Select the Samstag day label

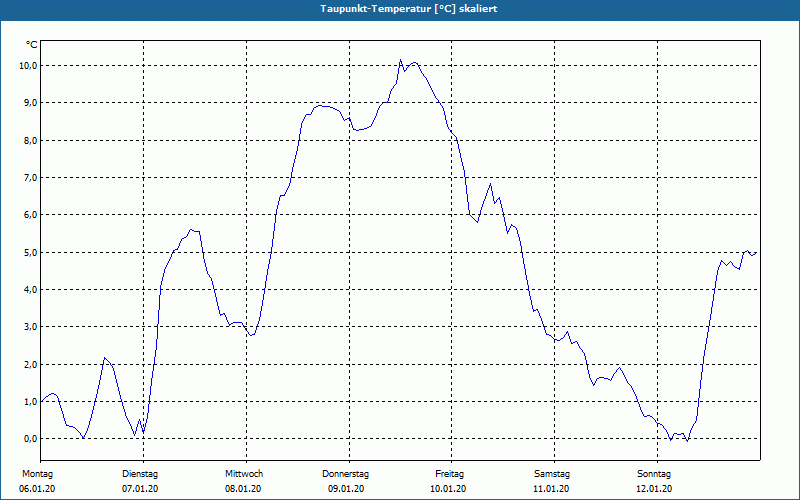pyautogui.click(x=552, y=474)
